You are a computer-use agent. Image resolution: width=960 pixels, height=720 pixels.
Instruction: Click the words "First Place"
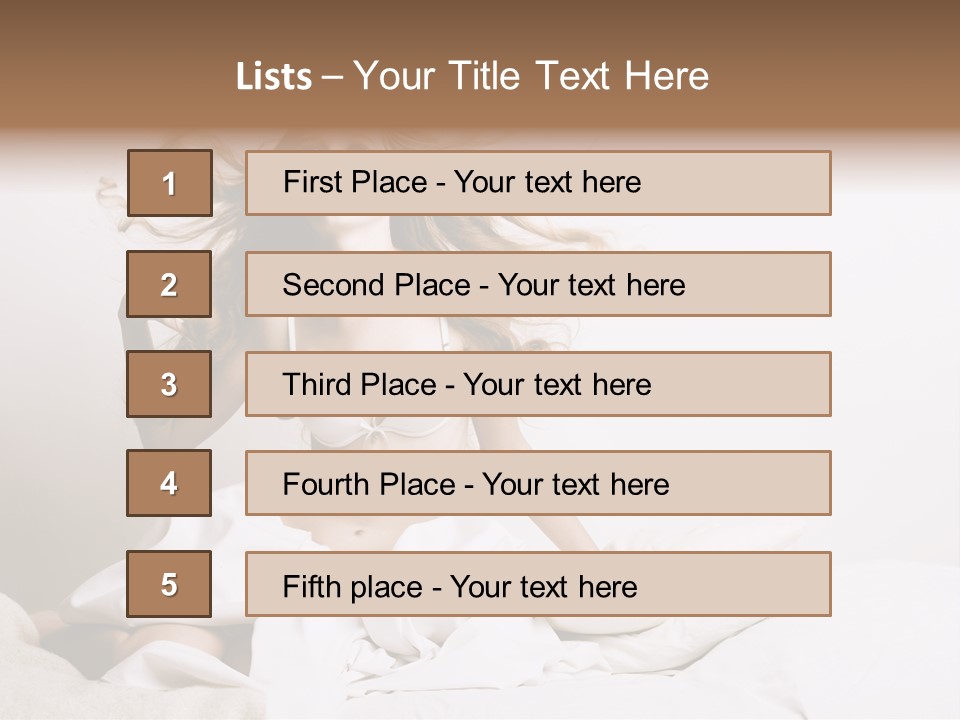tap(355, 182)
